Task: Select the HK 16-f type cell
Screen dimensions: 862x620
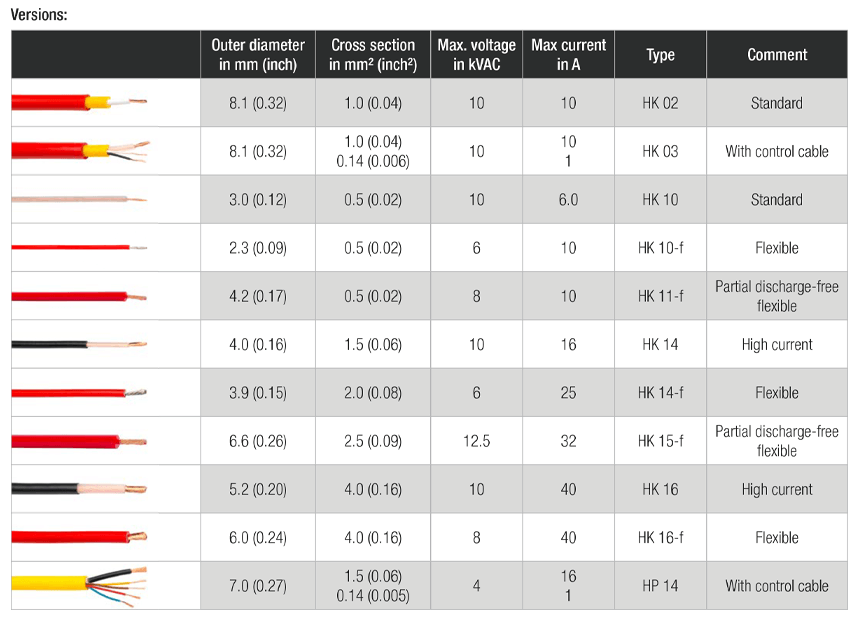Action: click(660, 538)
